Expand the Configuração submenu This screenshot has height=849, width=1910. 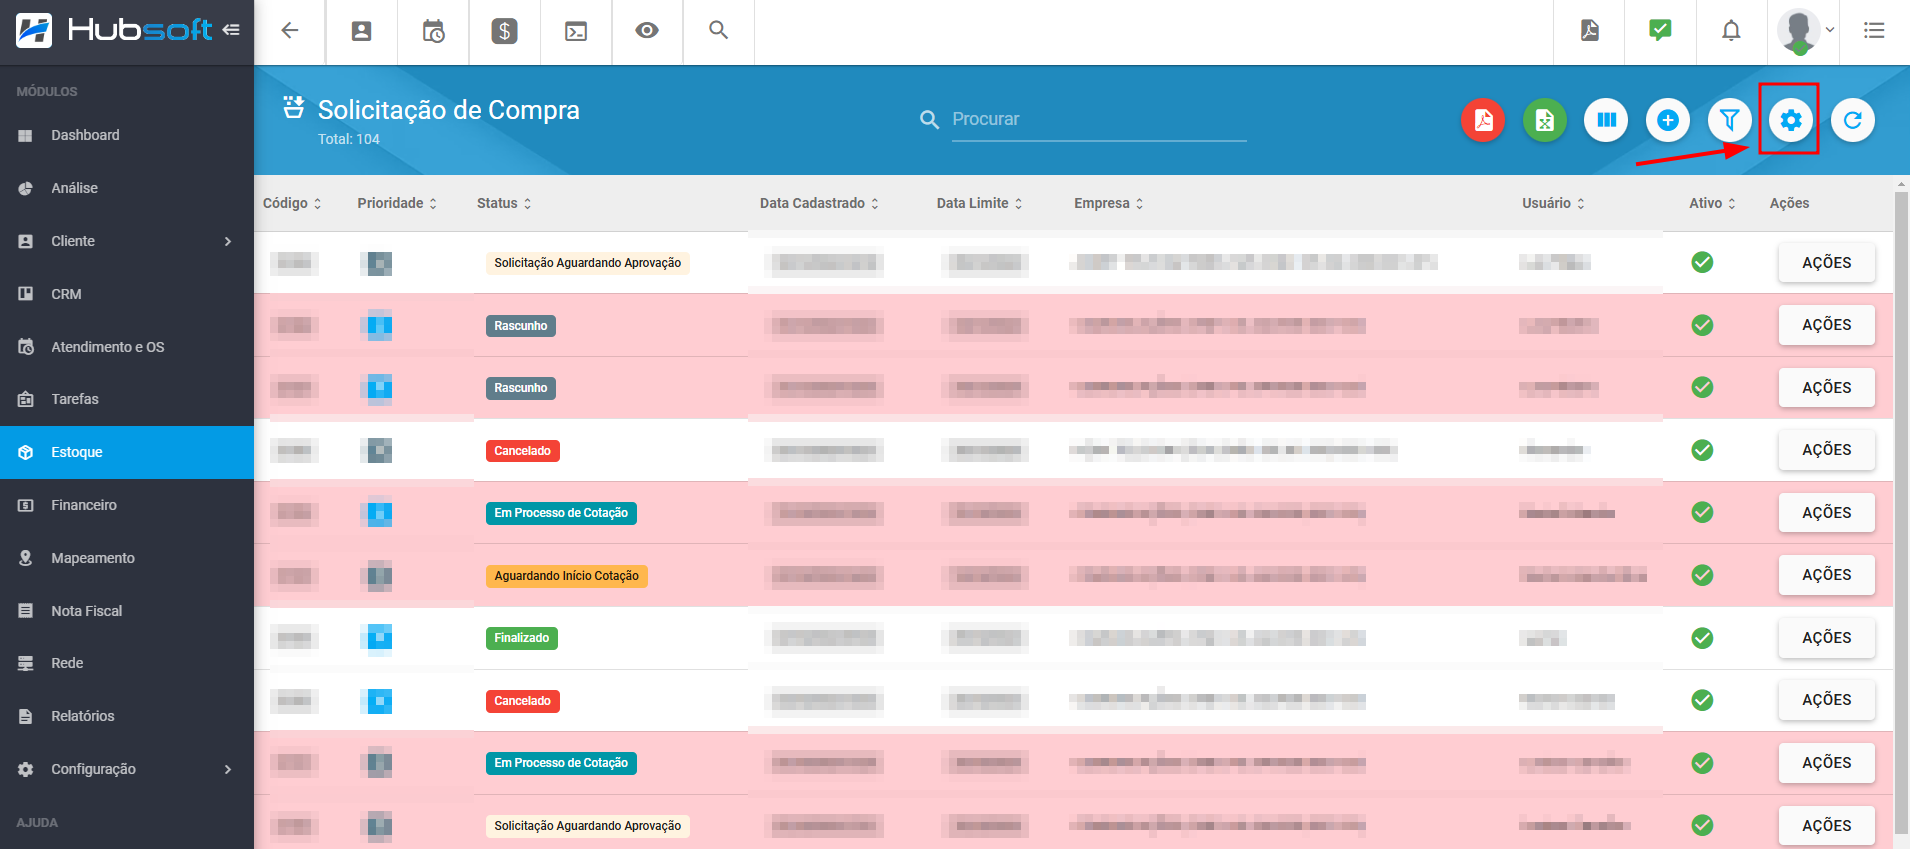[x=127, y=769]
